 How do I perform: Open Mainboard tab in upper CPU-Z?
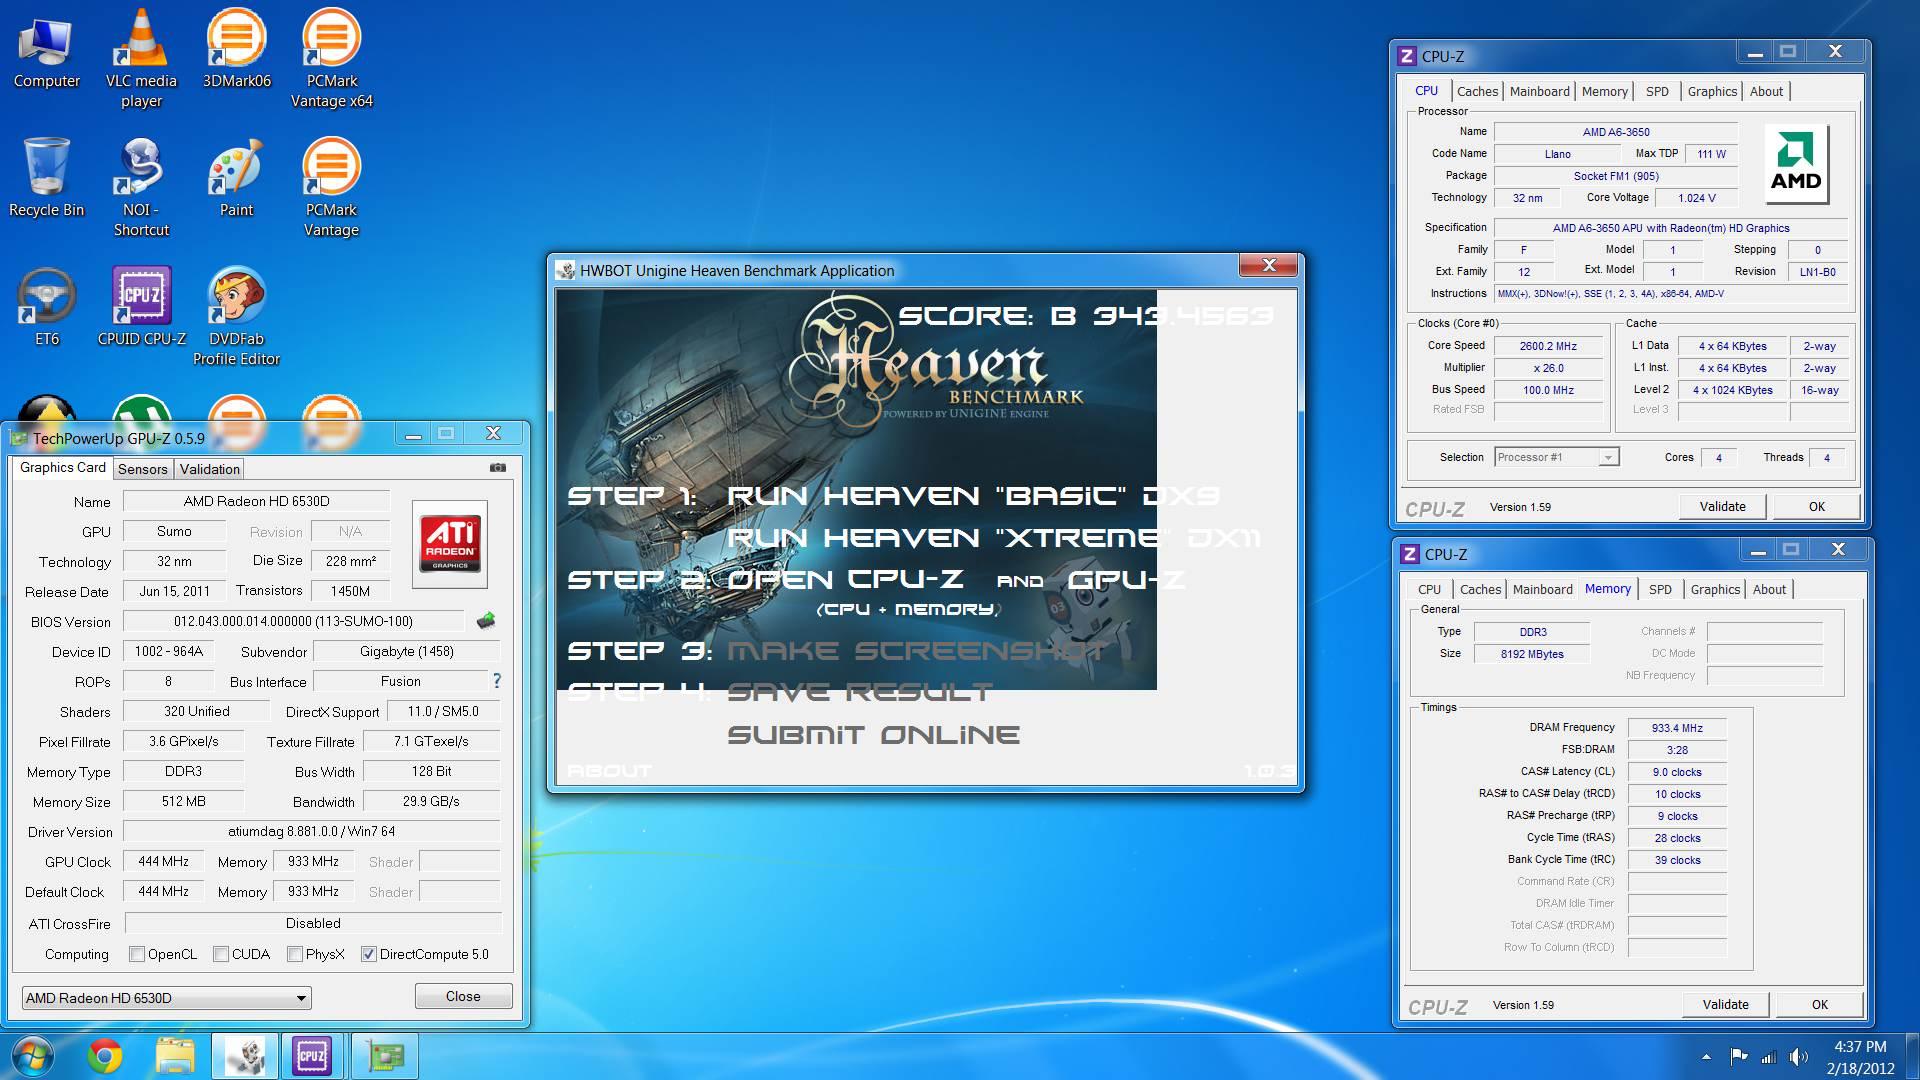(x=1539, y=91)
